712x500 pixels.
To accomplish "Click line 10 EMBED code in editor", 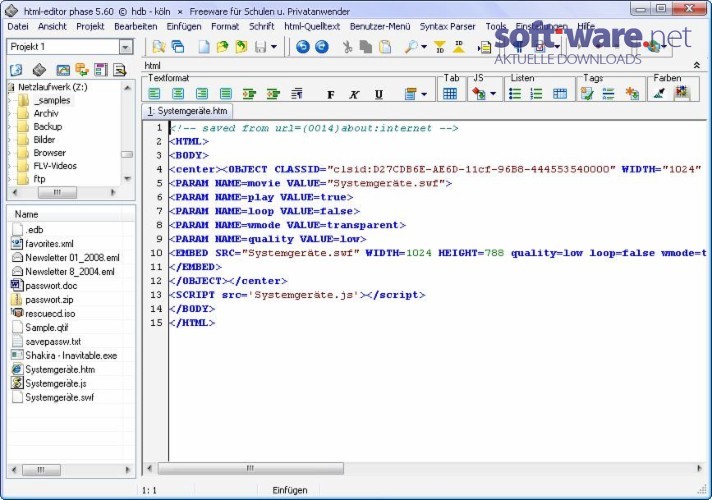I will (438, 253).
